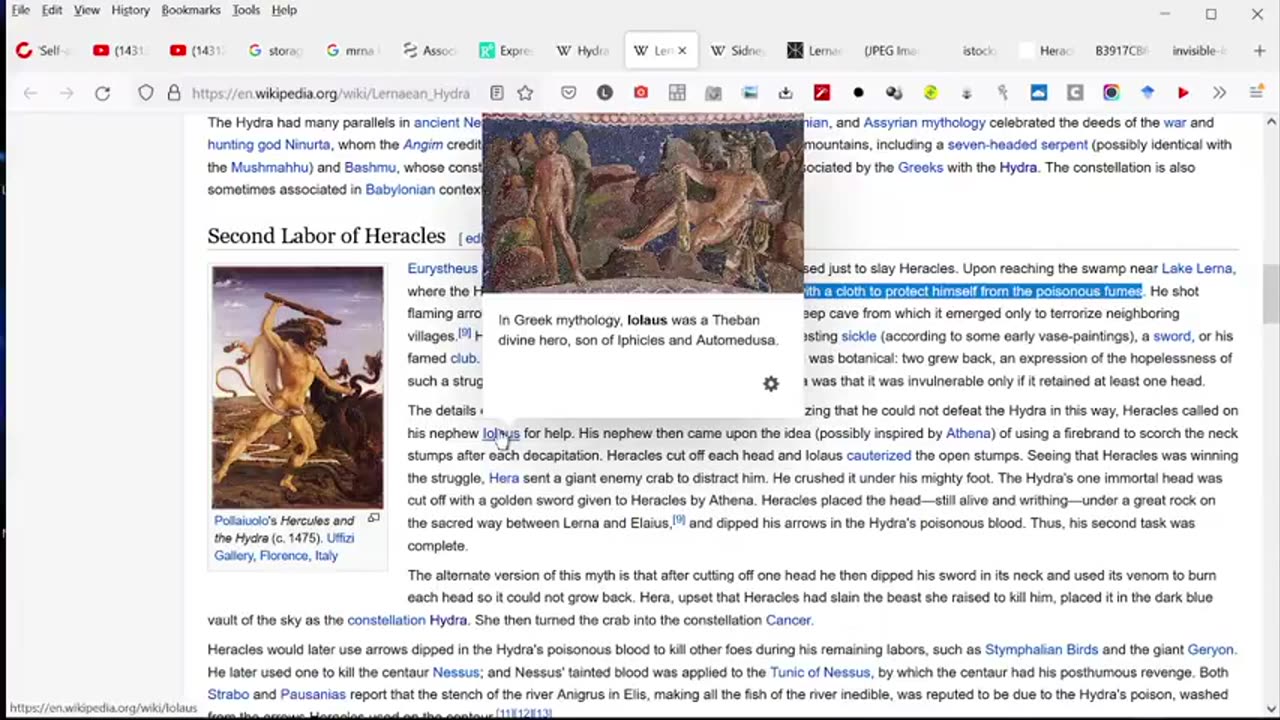Follow the Strabo link

point(228,694)
